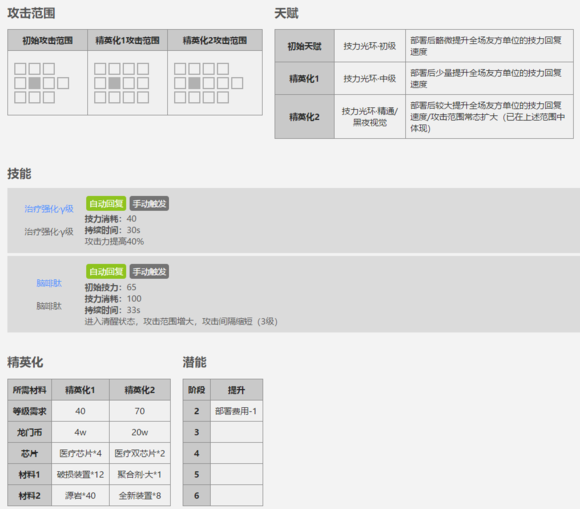Click the 精英化2 column header in materials table
Screen dimensions: 580x509
[x=140, y=390]
